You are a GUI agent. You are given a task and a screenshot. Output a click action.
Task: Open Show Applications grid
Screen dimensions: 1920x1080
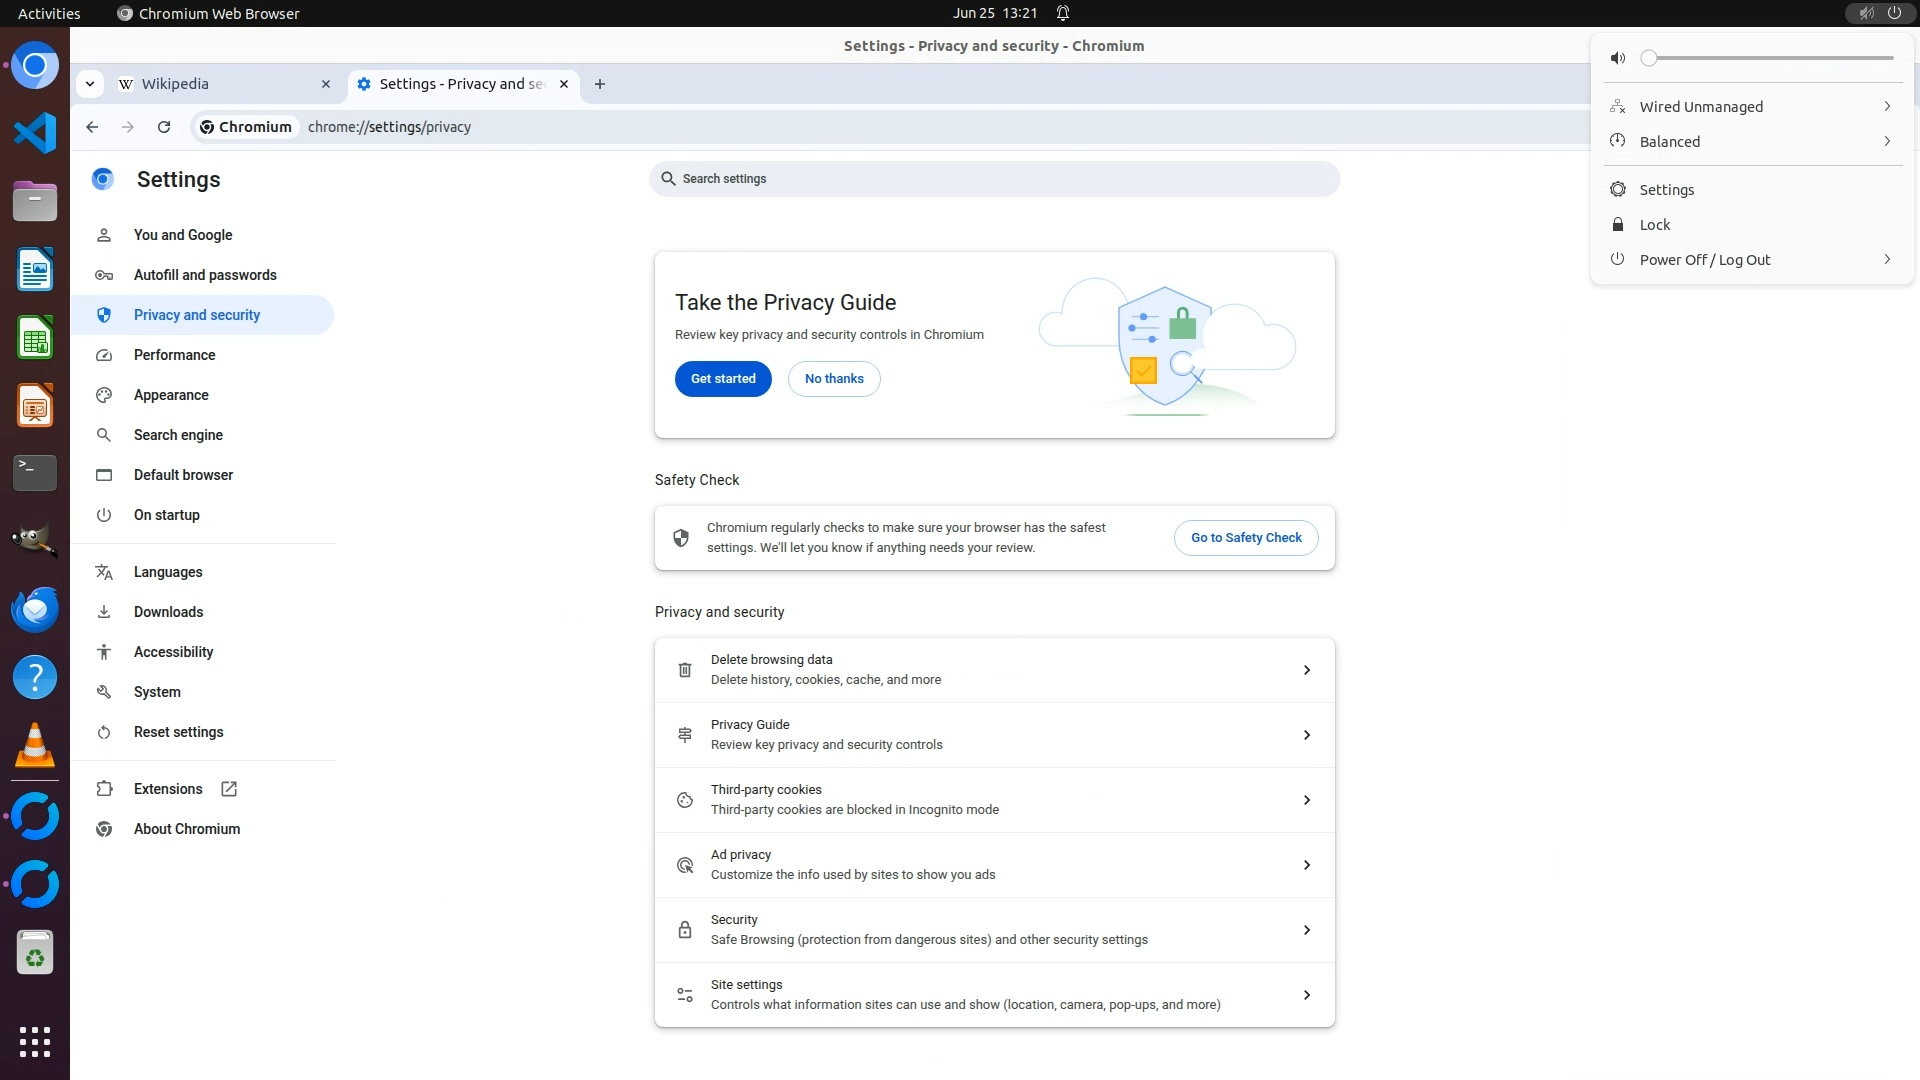click(x=35, y=1041)
